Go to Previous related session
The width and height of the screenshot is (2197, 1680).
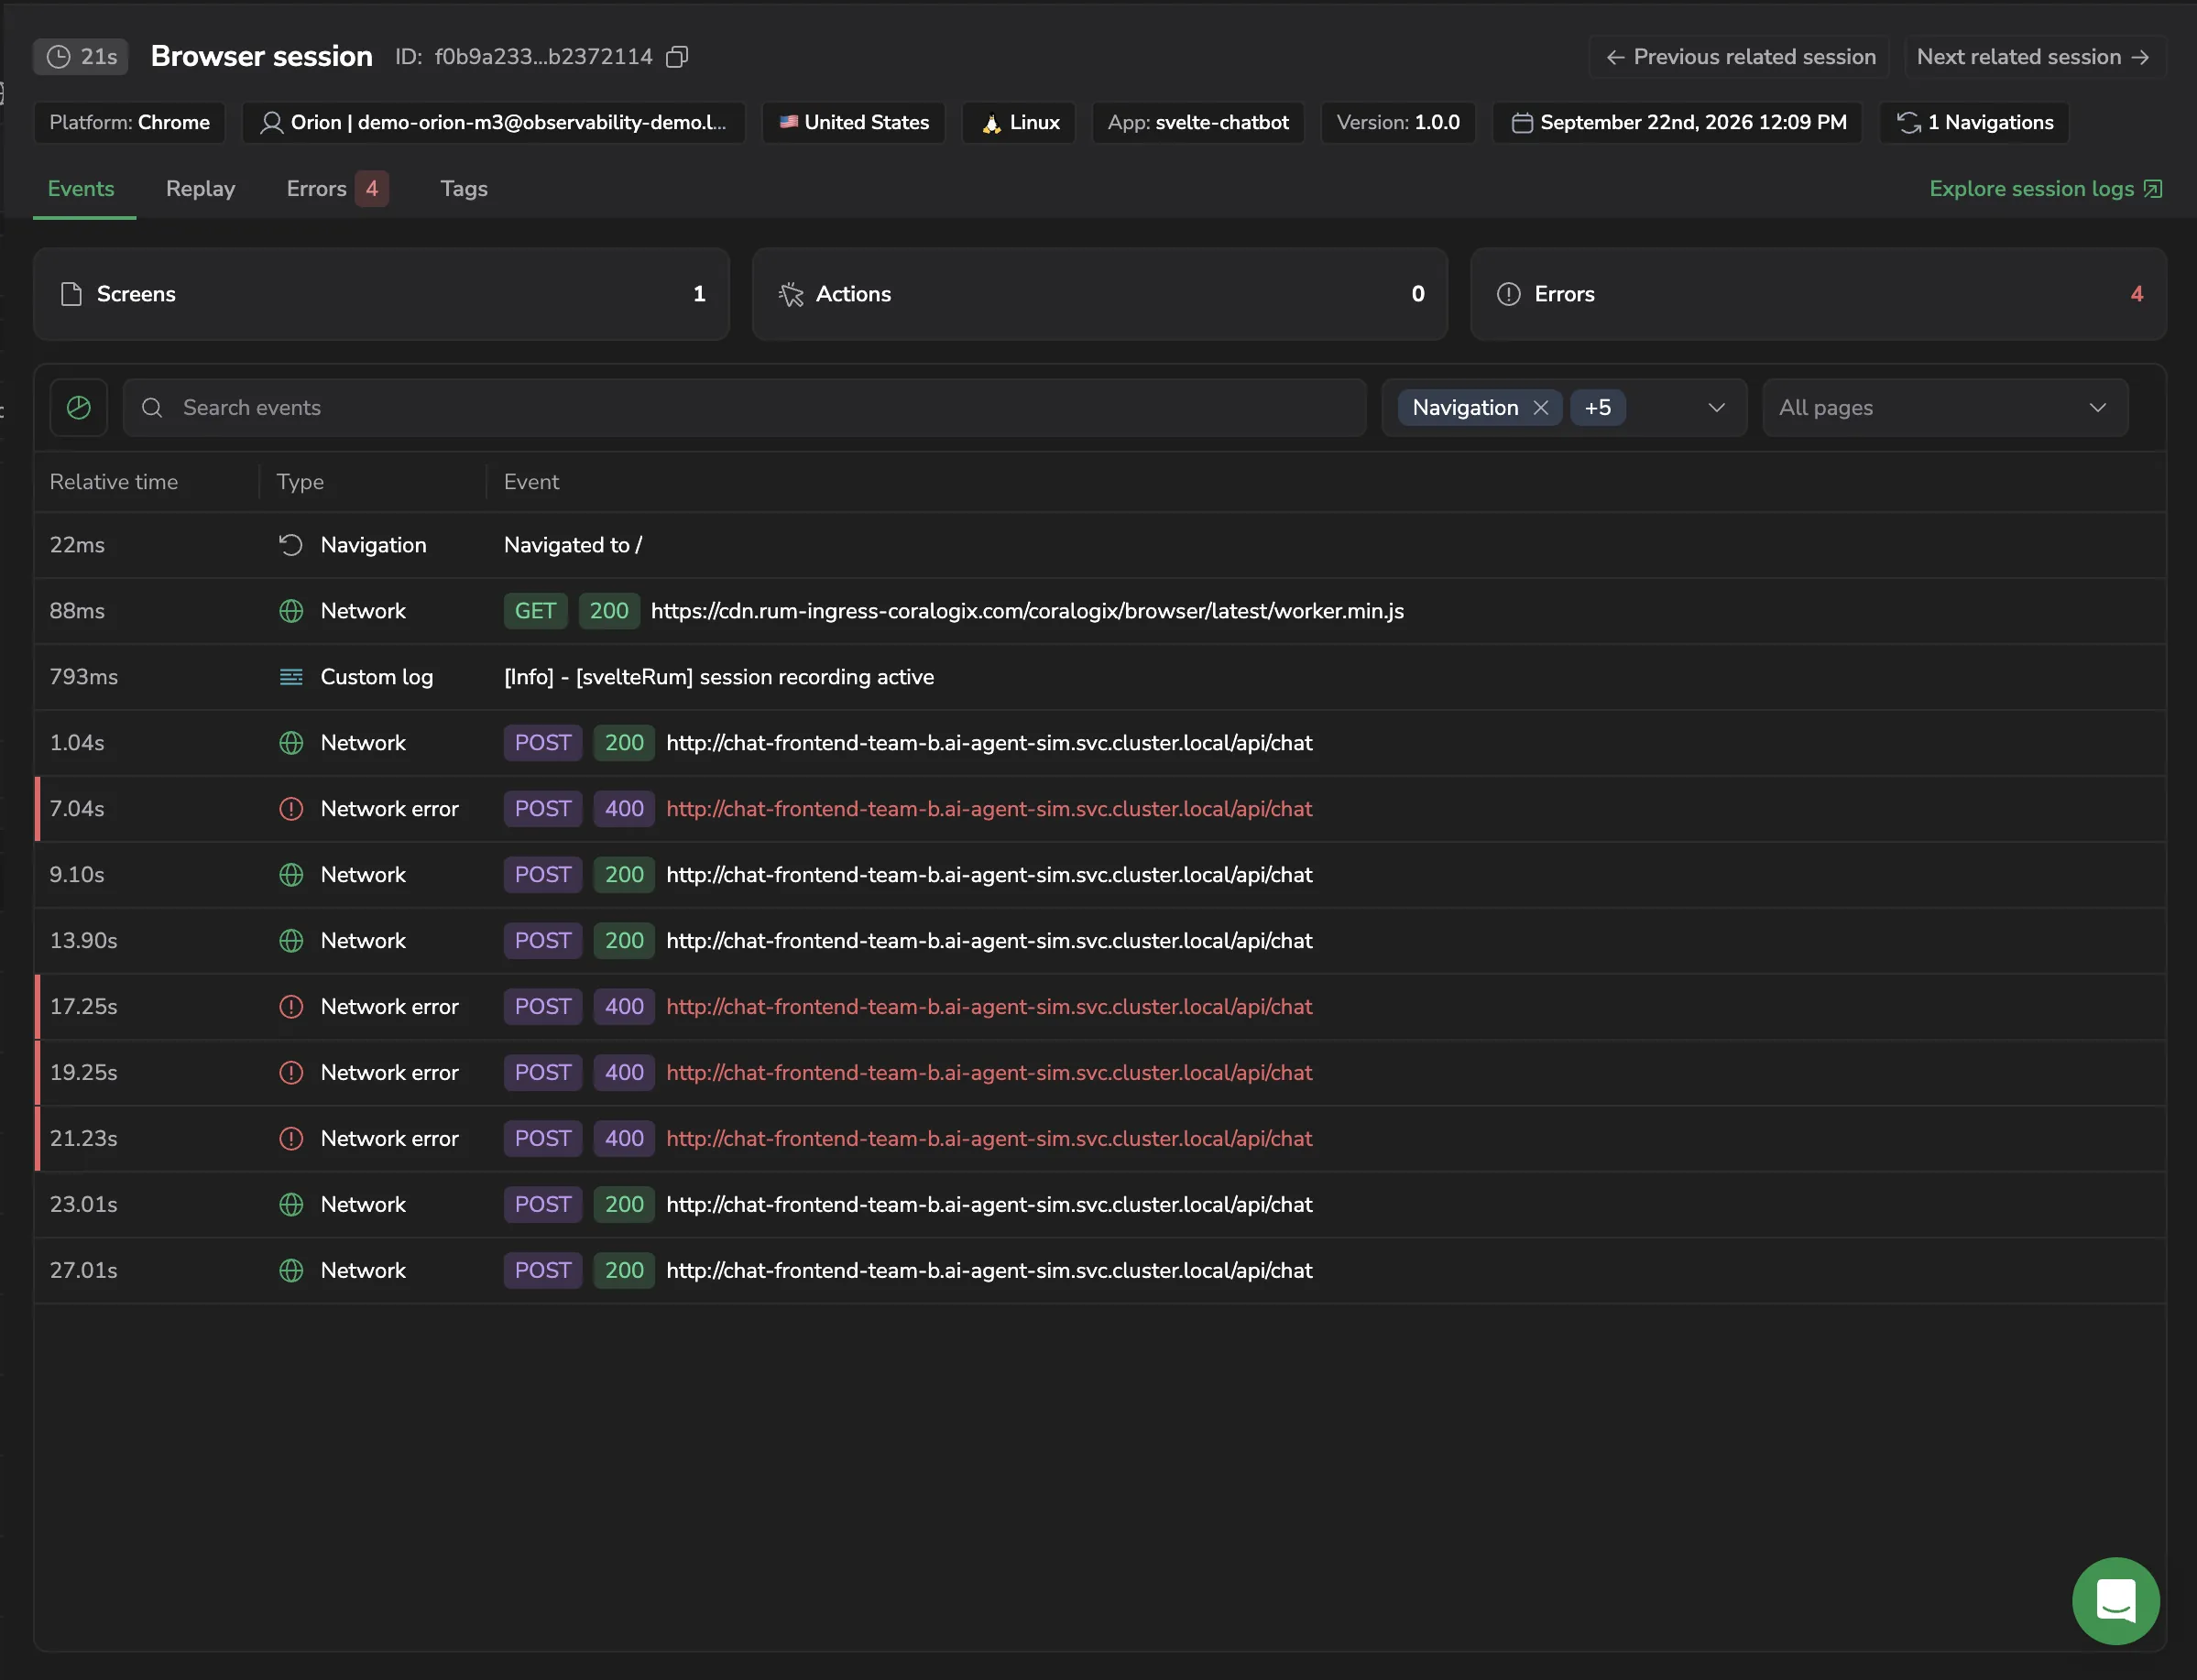[x=1739, y=57]
